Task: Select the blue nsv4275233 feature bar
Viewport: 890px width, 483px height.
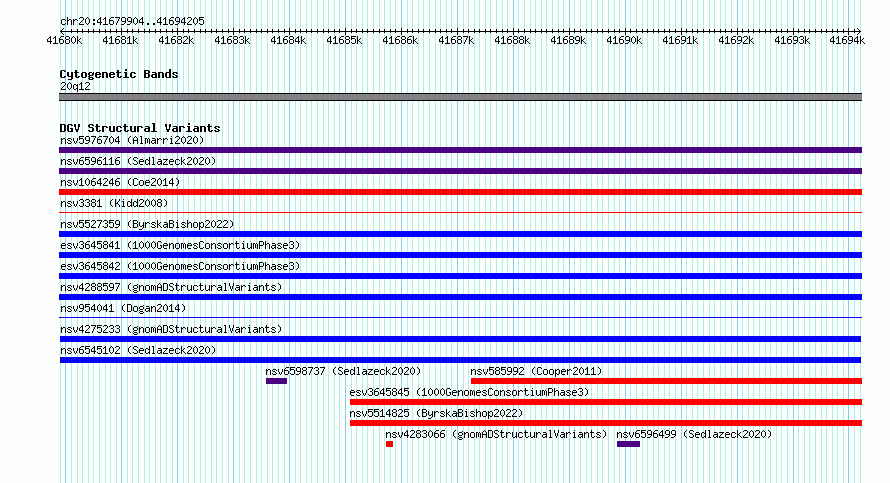Action: pos(460,339)
